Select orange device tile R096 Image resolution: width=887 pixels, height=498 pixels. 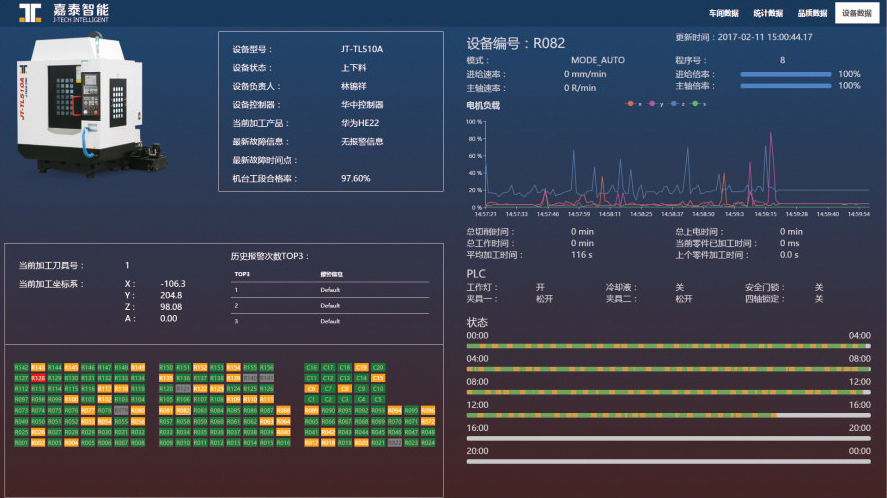pyautogui.click(x=427, y=410)
